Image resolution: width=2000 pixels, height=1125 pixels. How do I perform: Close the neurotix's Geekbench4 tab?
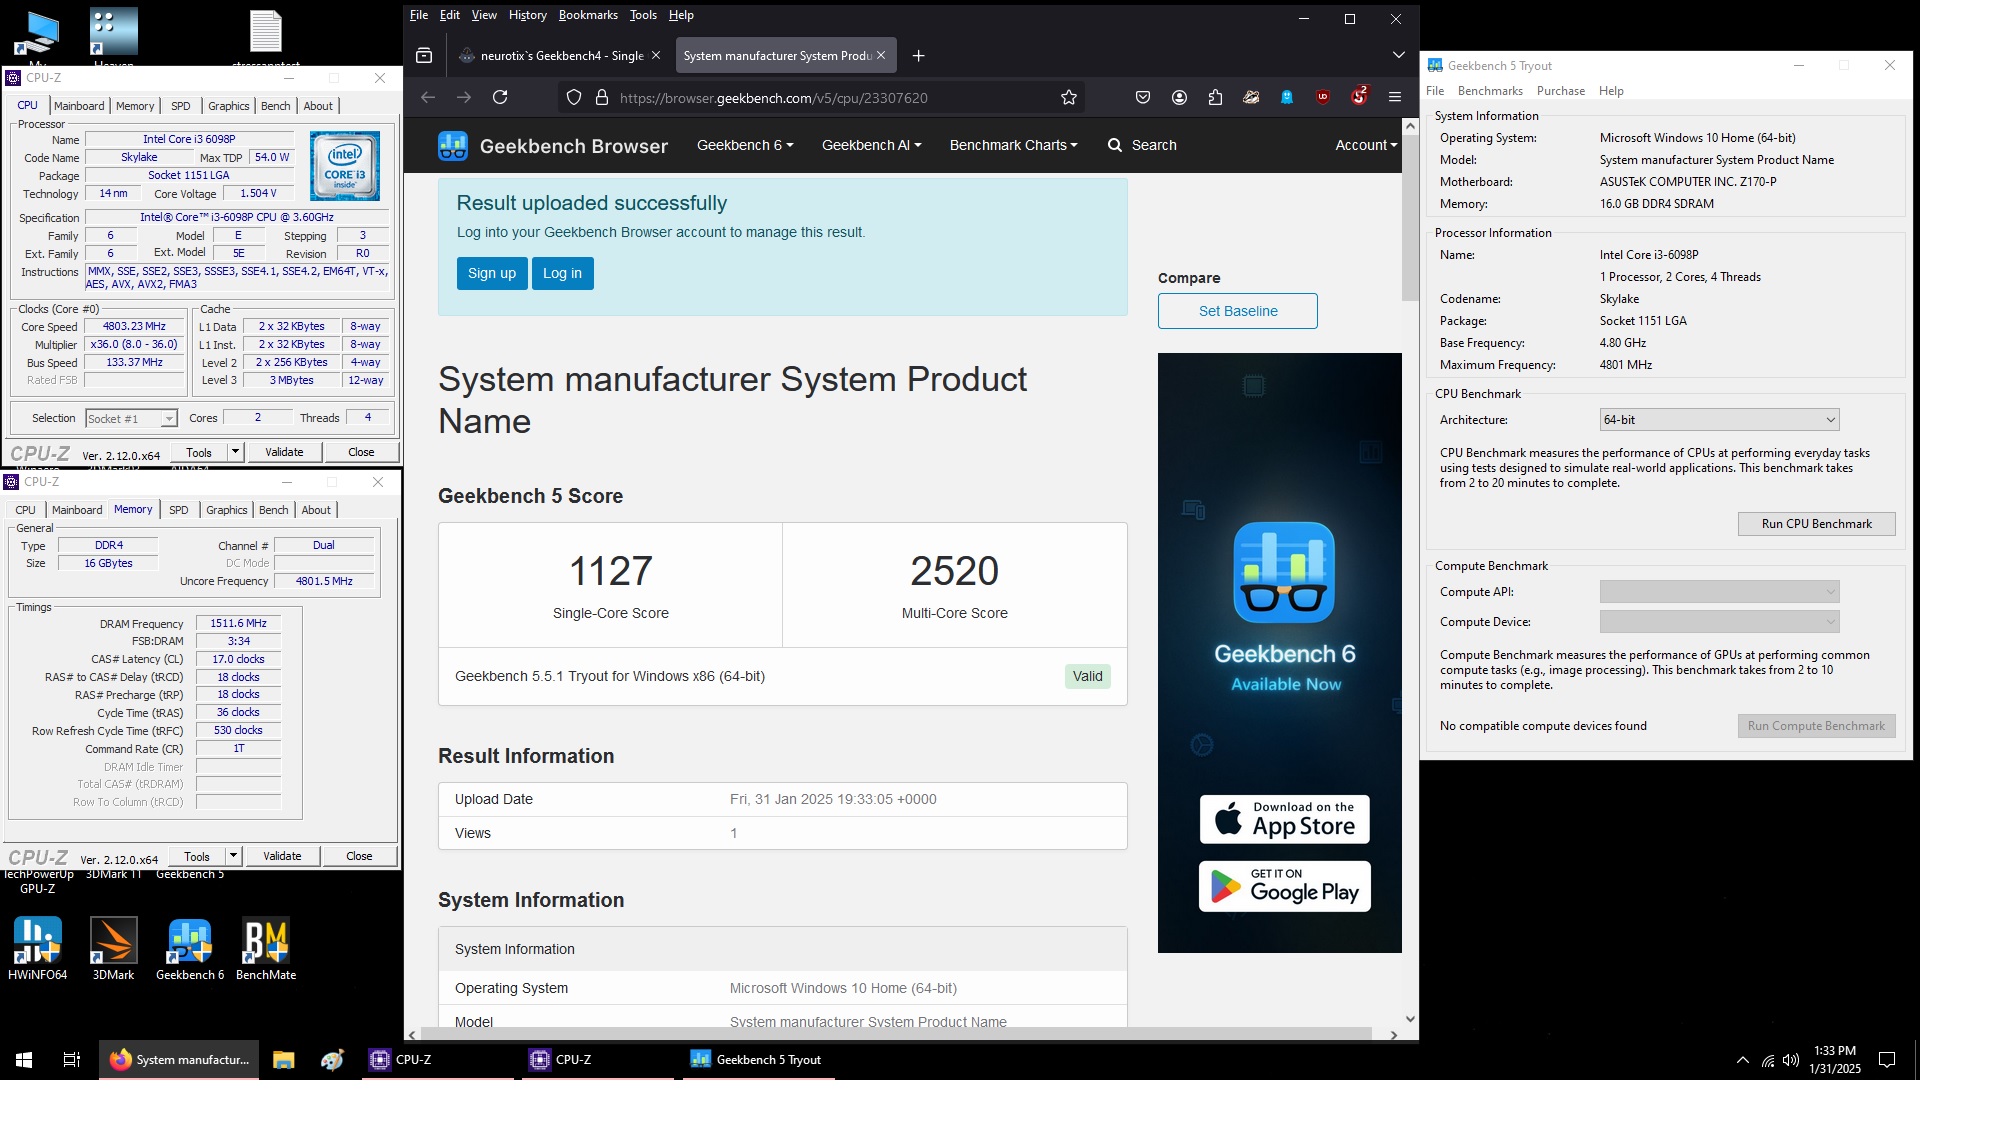pyautogui.click(x=656, y=55)
